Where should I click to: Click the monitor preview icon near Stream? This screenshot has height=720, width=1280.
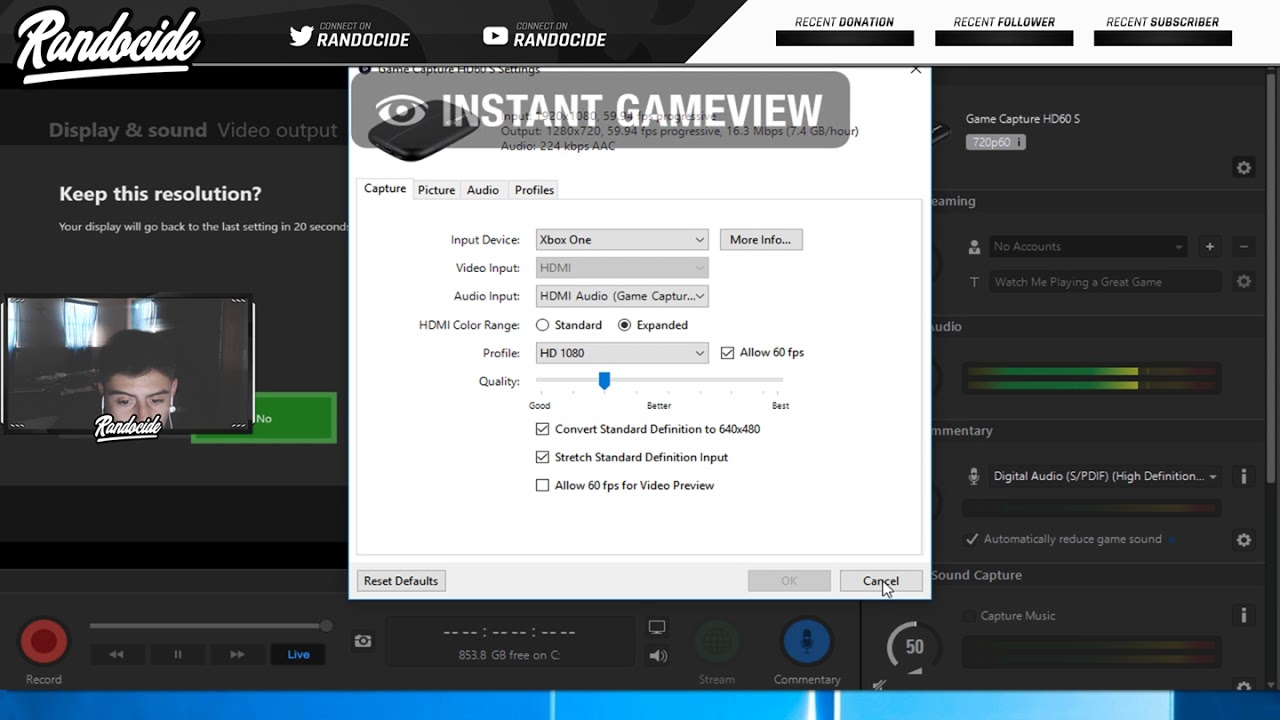(x=657, y=627)
